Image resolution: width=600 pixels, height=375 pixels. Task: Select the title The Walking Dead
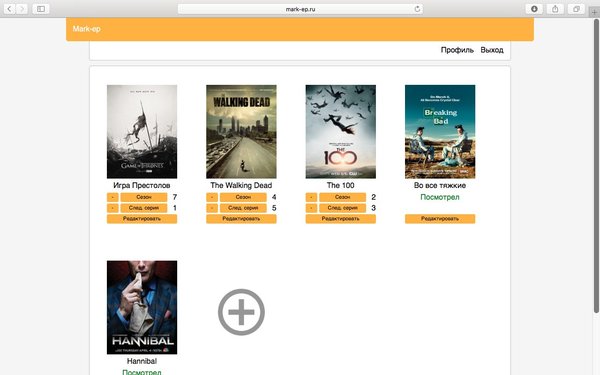click(241, 185)
